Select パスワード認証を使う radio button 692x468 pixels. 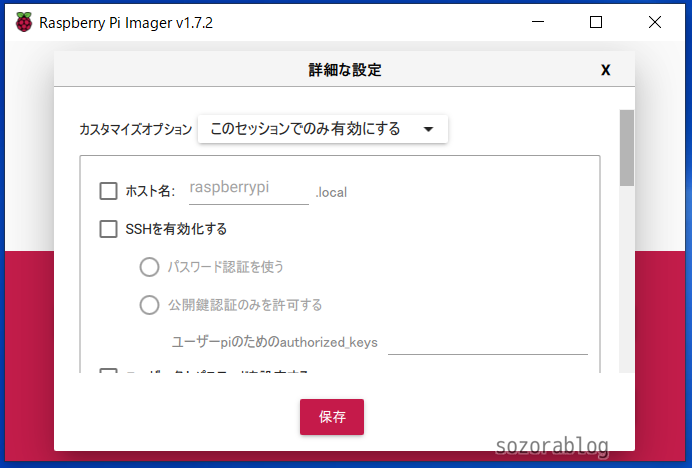point(149,267)
